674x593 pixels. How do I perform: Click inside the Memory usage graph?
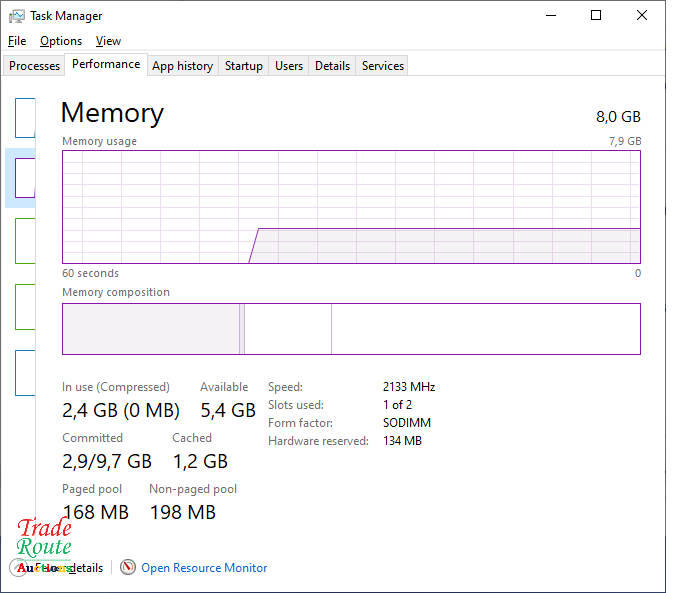pyautogui.click(x=351, y=207)
